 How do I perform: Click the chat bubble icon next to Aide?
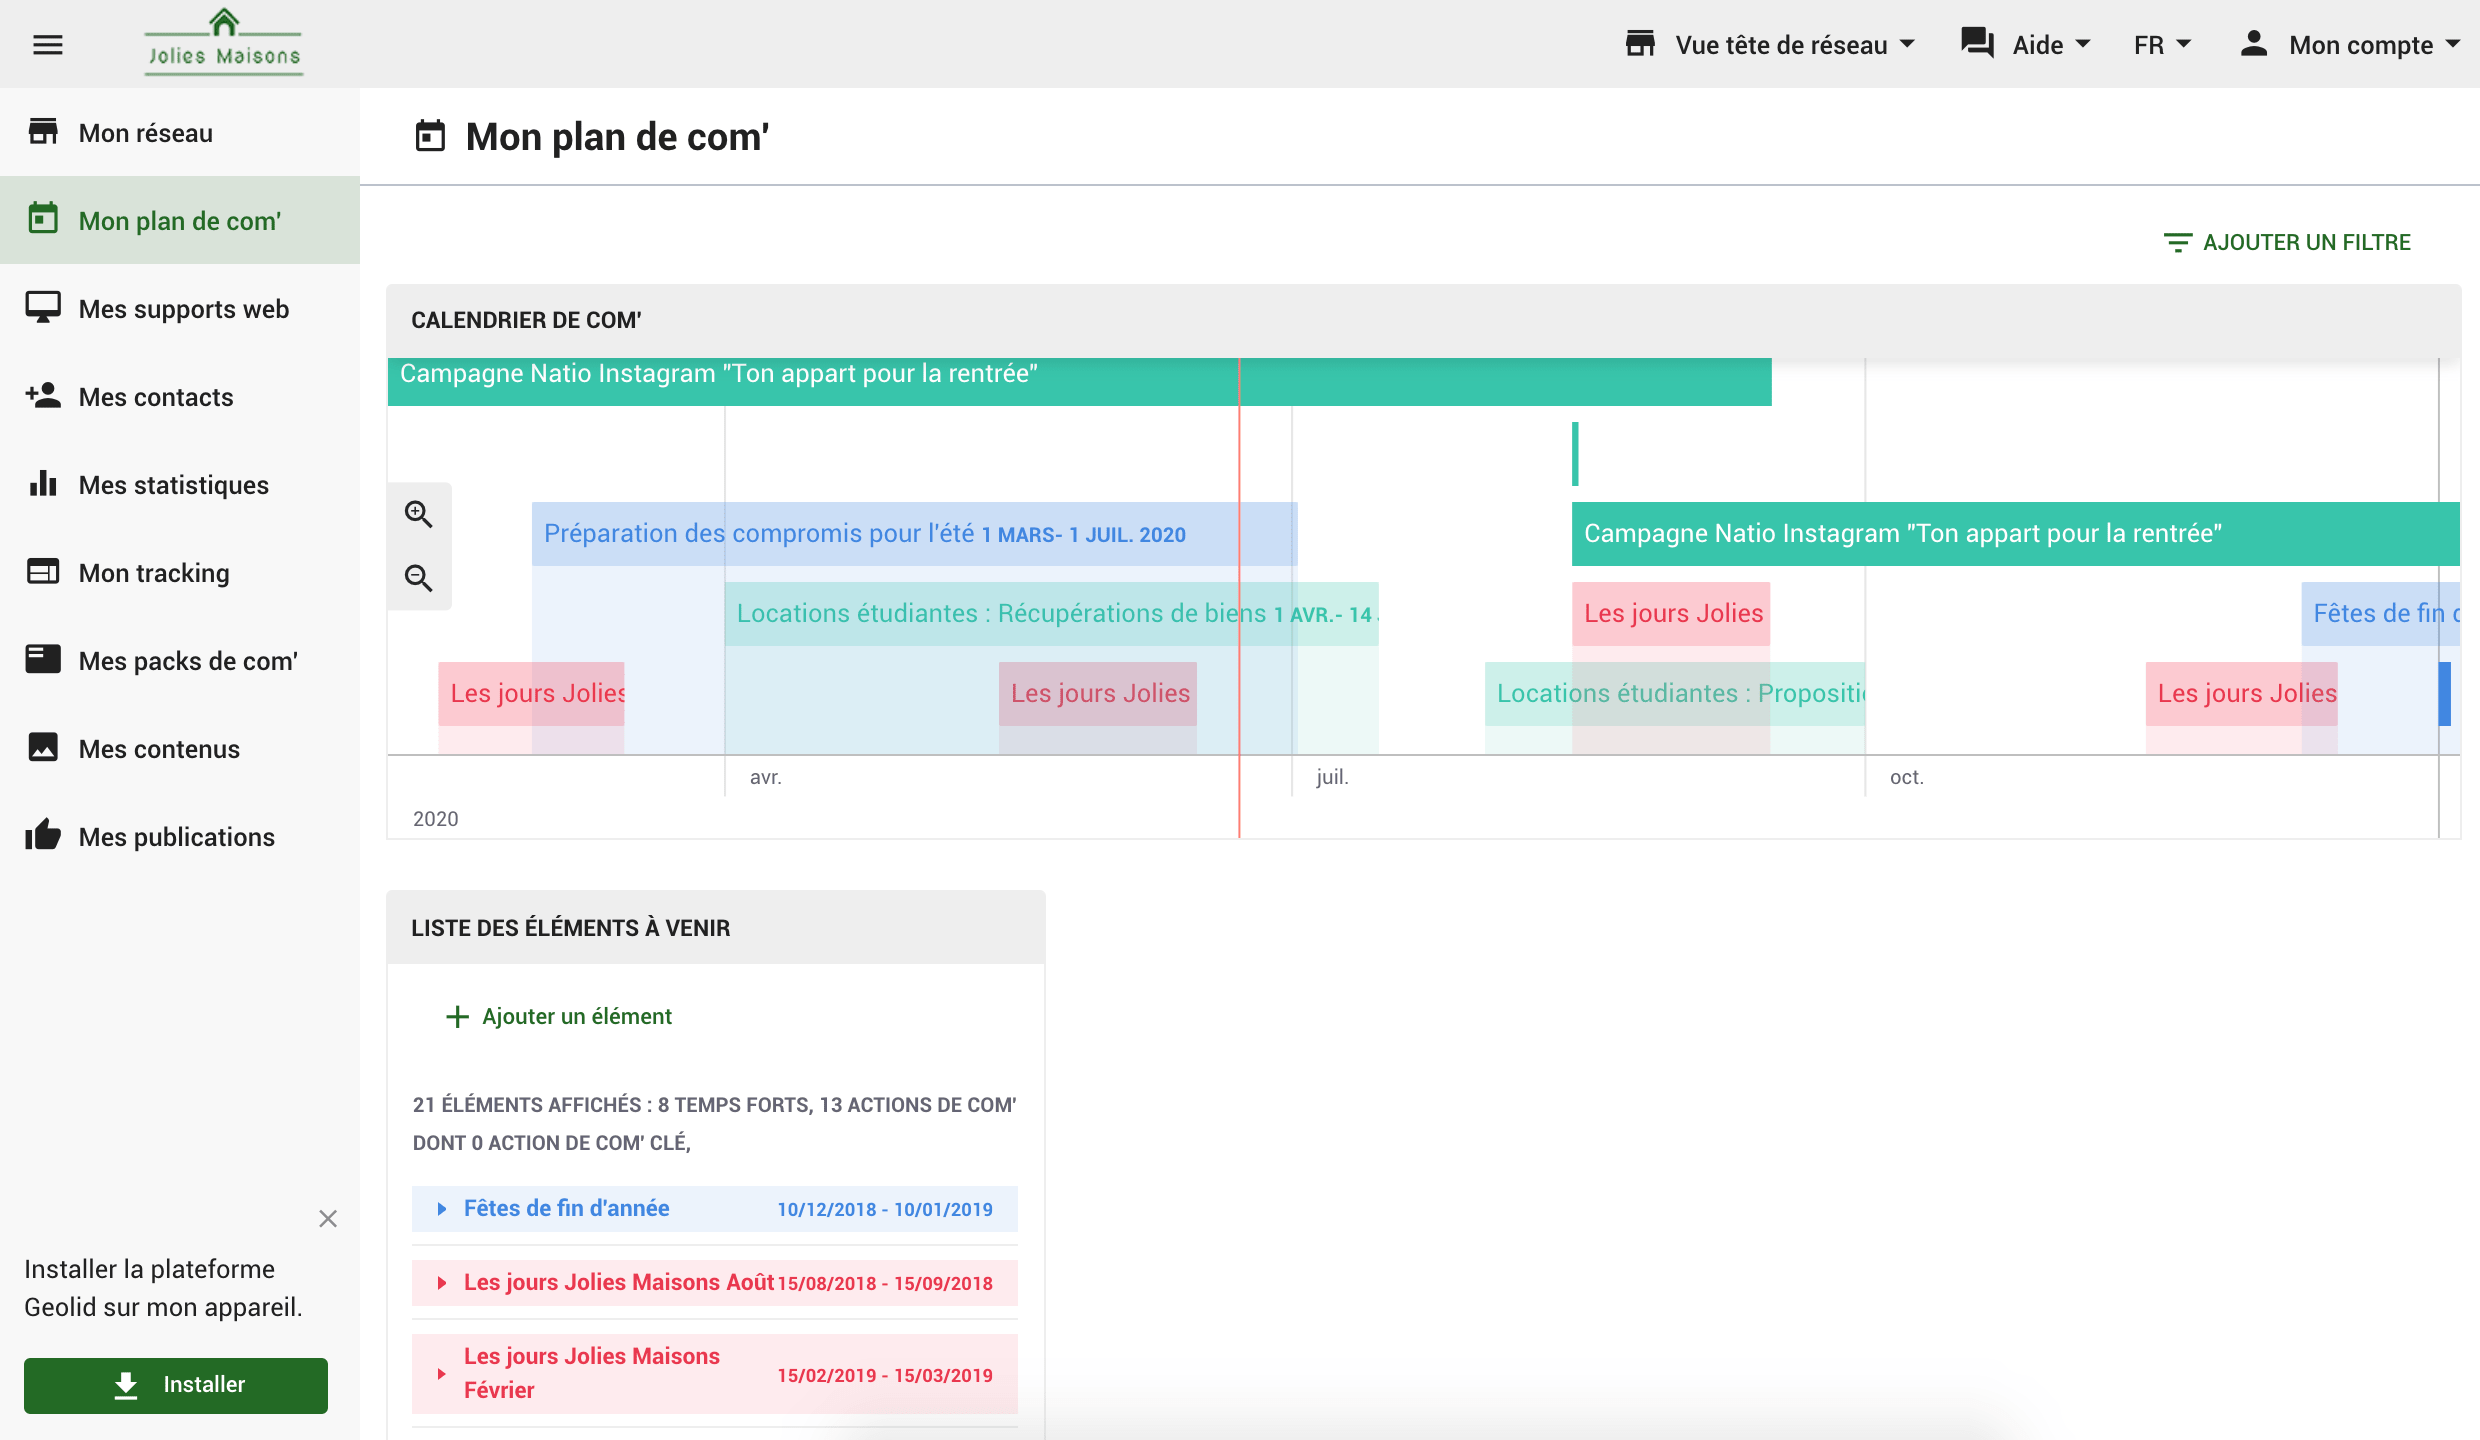click(x=1977, y=44)
